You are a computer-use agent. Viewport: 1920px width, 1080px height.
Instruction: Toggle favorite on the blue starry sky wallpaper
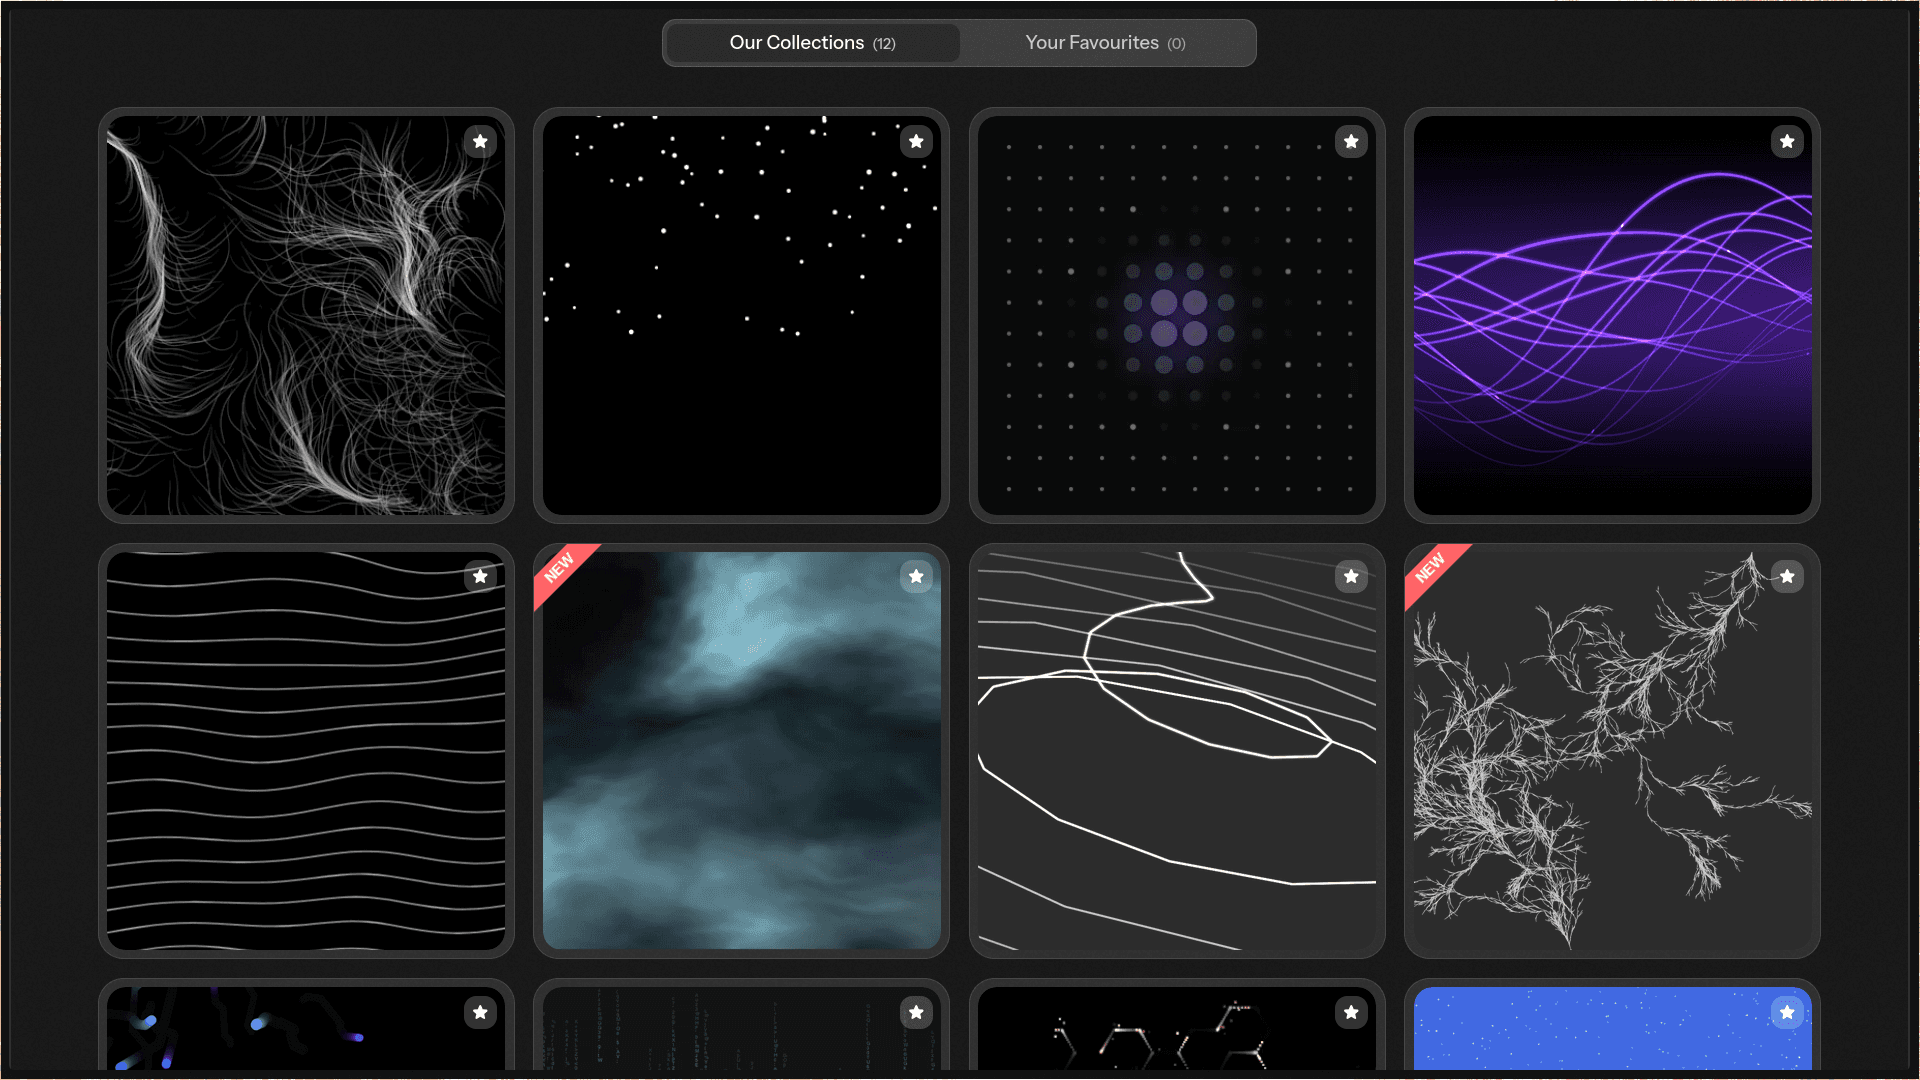[x=1788, y=1012]
